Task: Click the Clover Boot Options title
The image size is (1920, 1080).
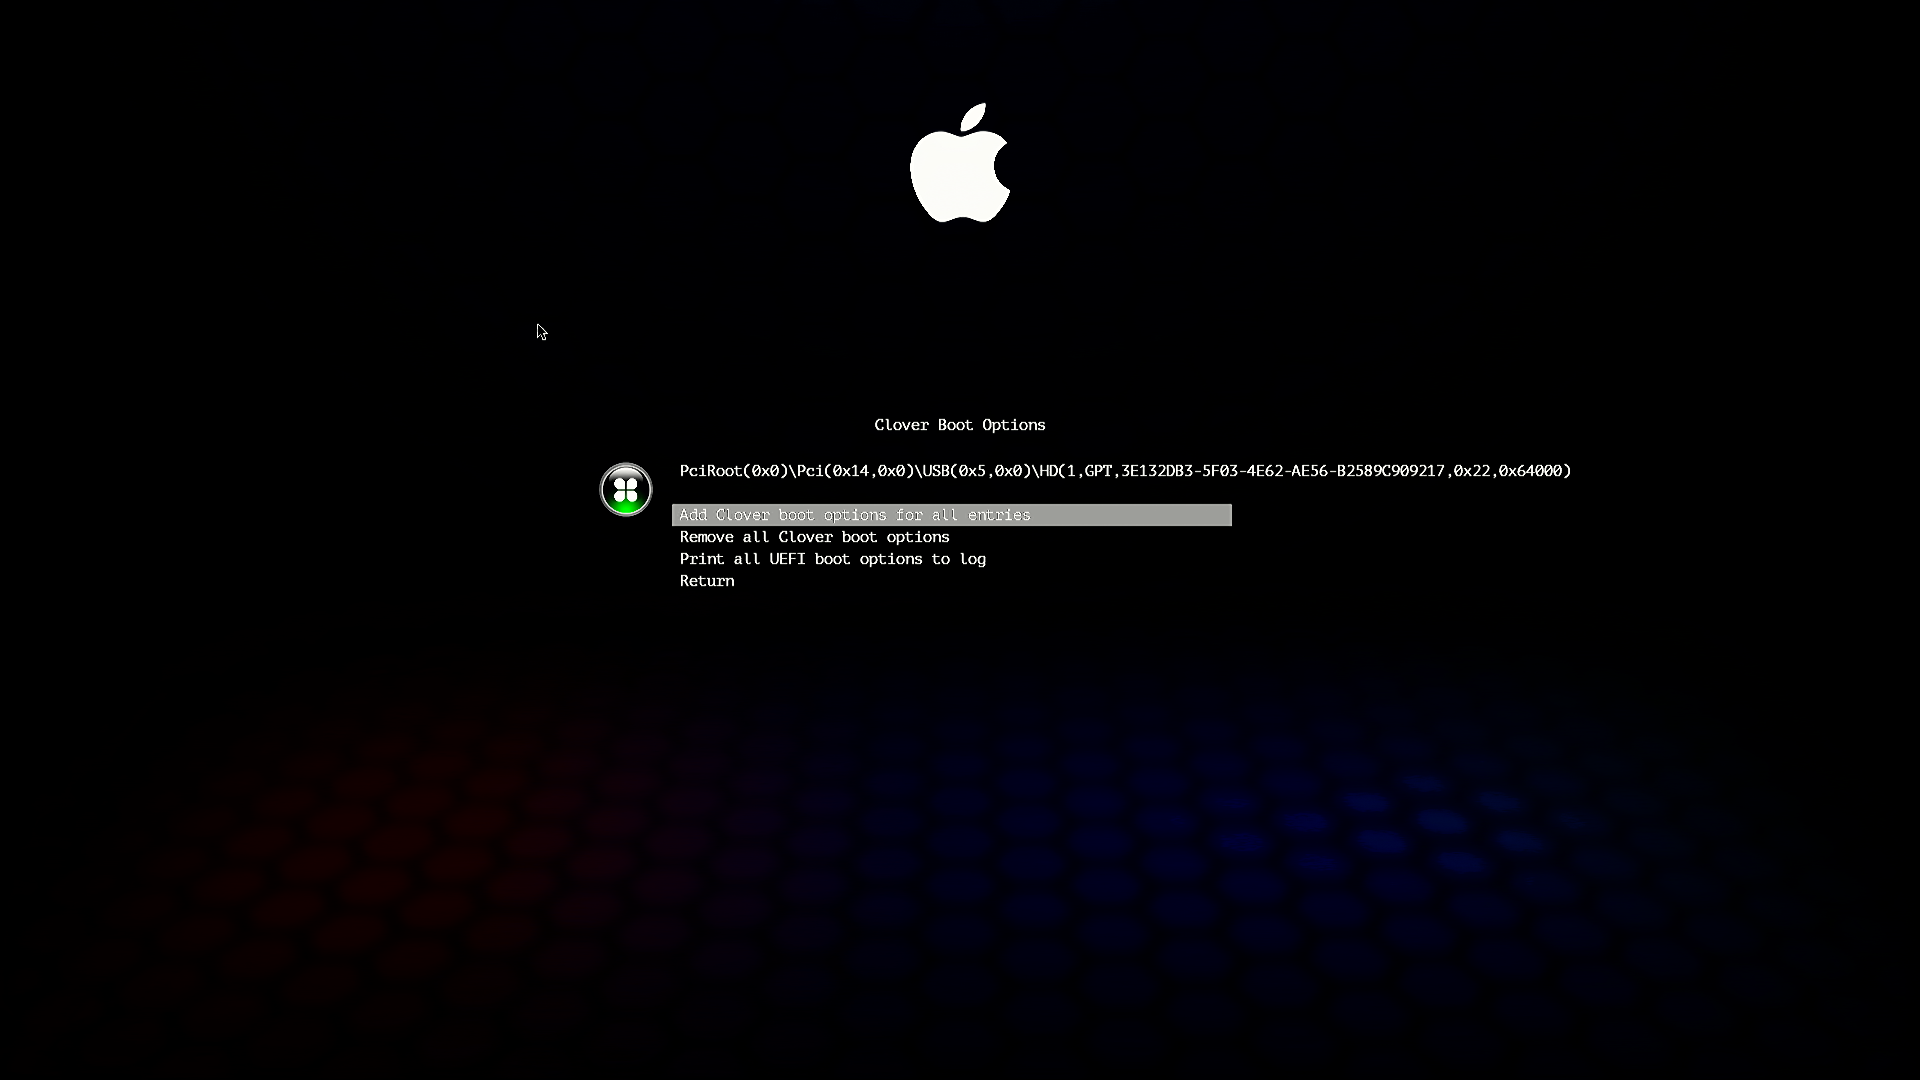Action: pyautogui.click(x=960, y=425)
